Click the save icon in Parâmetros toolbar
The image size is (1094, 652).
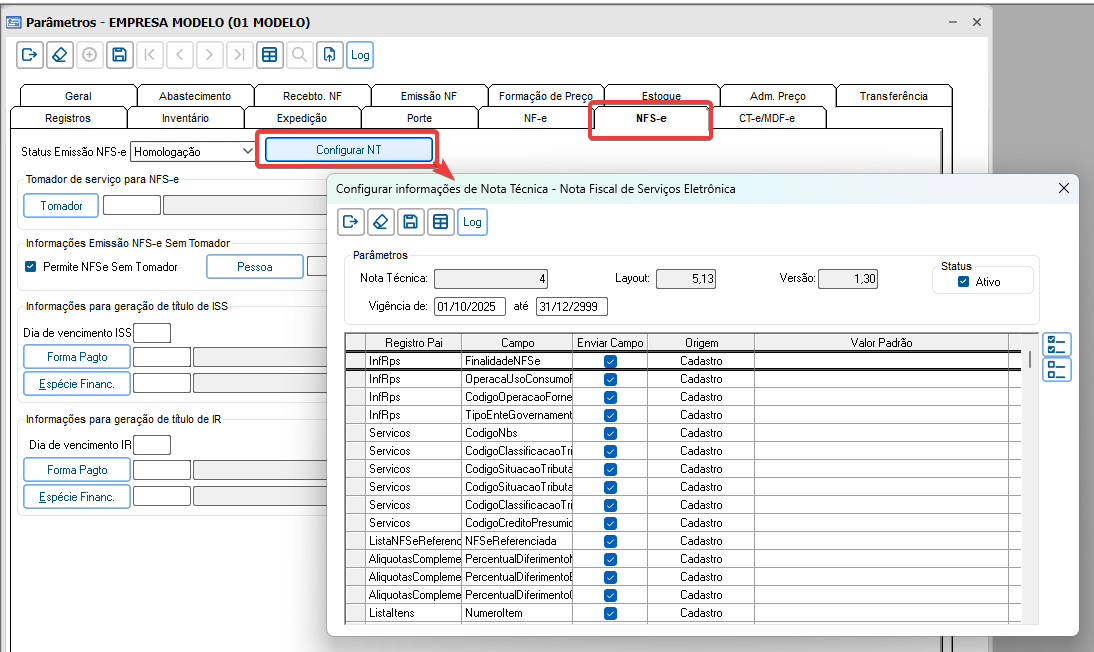pos(119,55)
